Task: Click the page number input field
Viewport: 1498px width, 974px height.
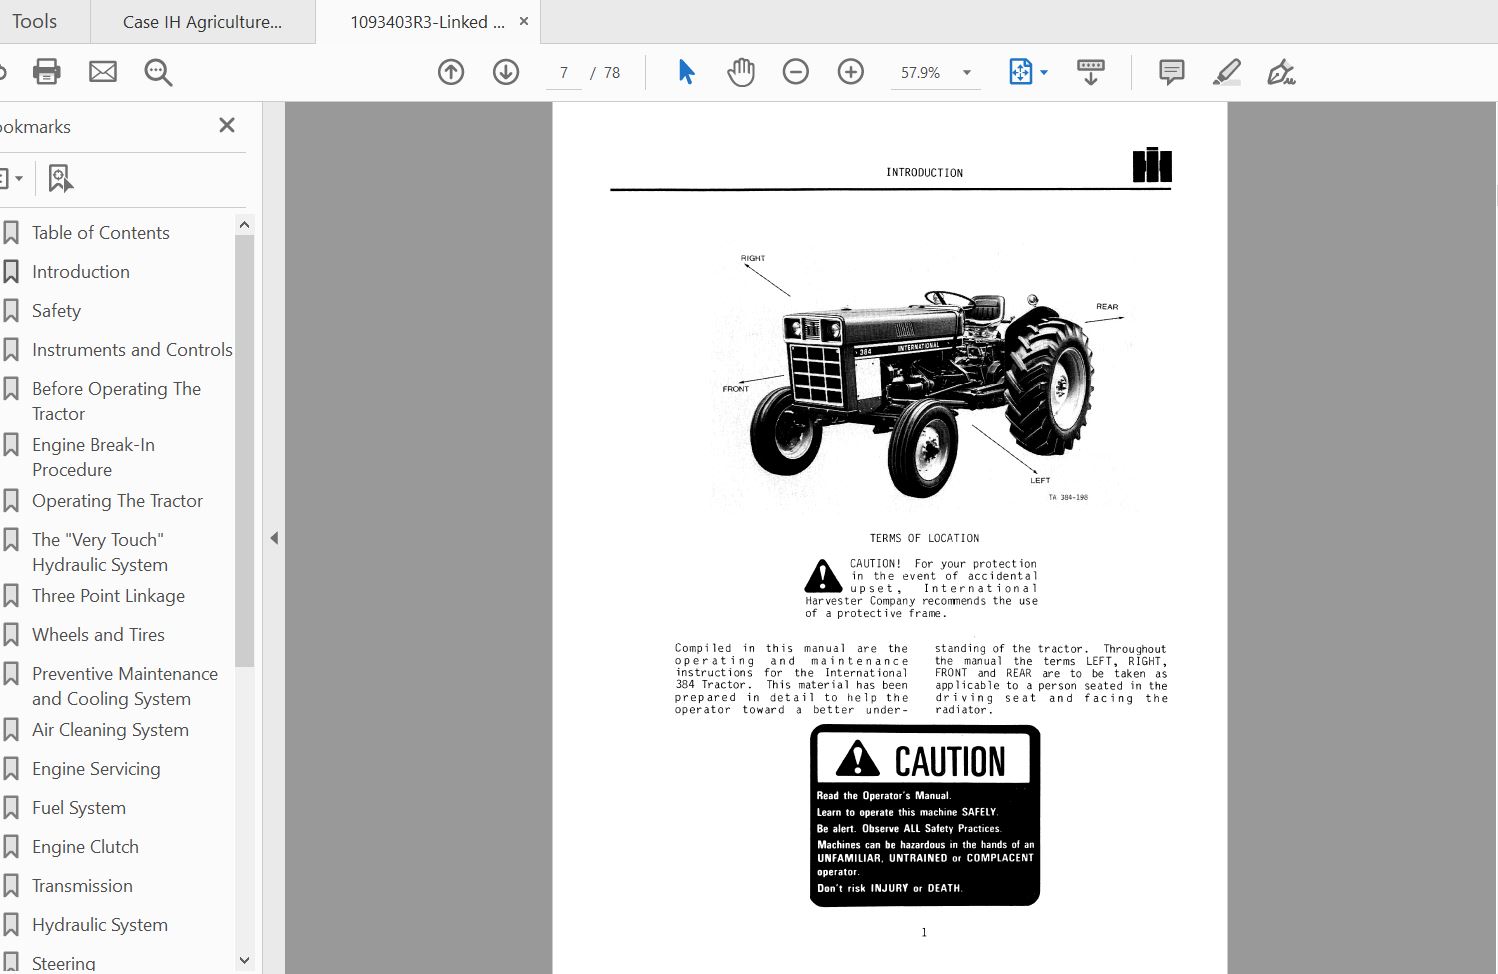Action: click(x=563, y=72)
